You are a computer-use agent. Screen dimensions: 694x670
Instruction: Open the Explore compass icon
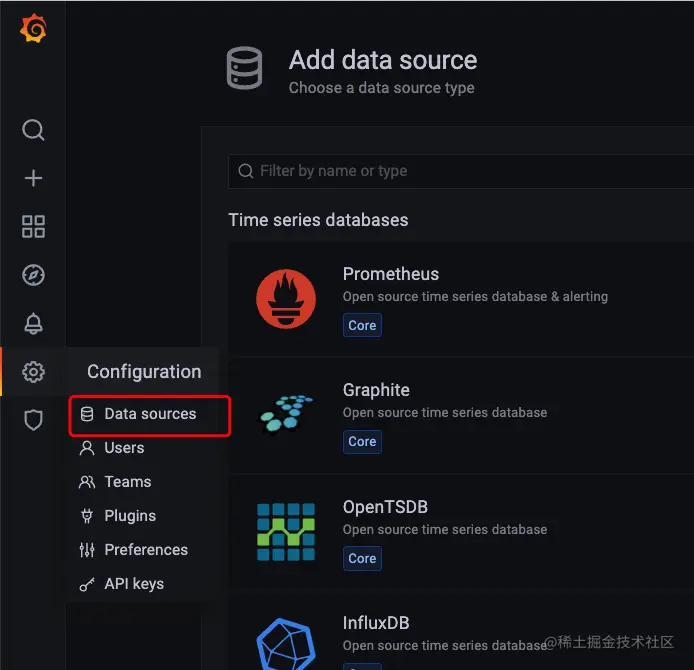coord(33,275)
